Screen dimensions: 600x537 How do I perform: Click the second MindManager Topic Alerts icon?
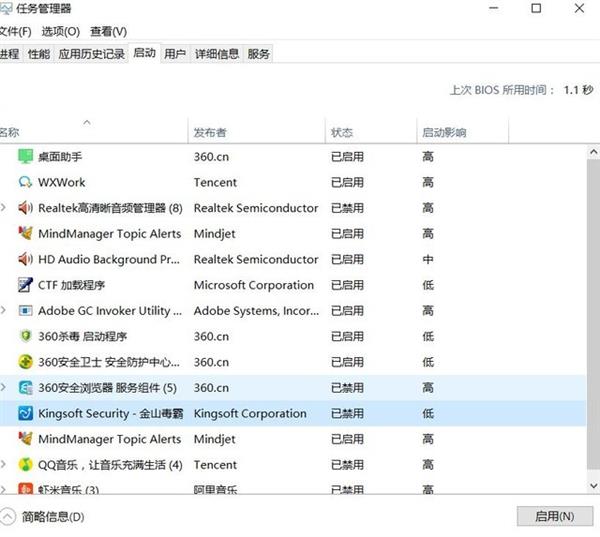(x=26, y=439)
